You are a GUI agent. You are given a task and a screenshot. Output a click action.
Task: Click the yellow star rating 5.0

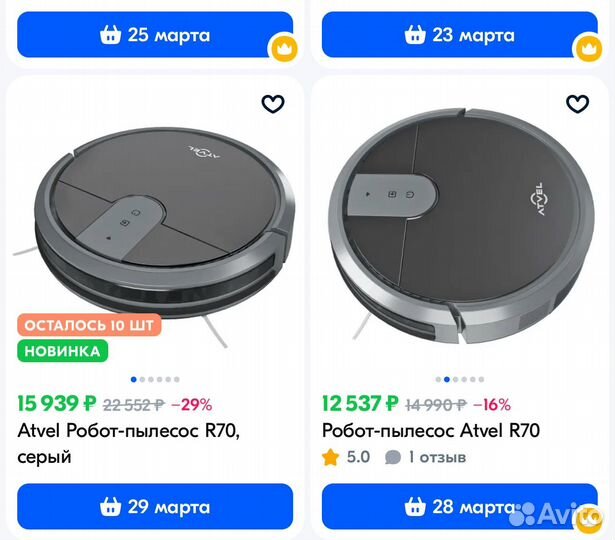click(x=330, y=457)
